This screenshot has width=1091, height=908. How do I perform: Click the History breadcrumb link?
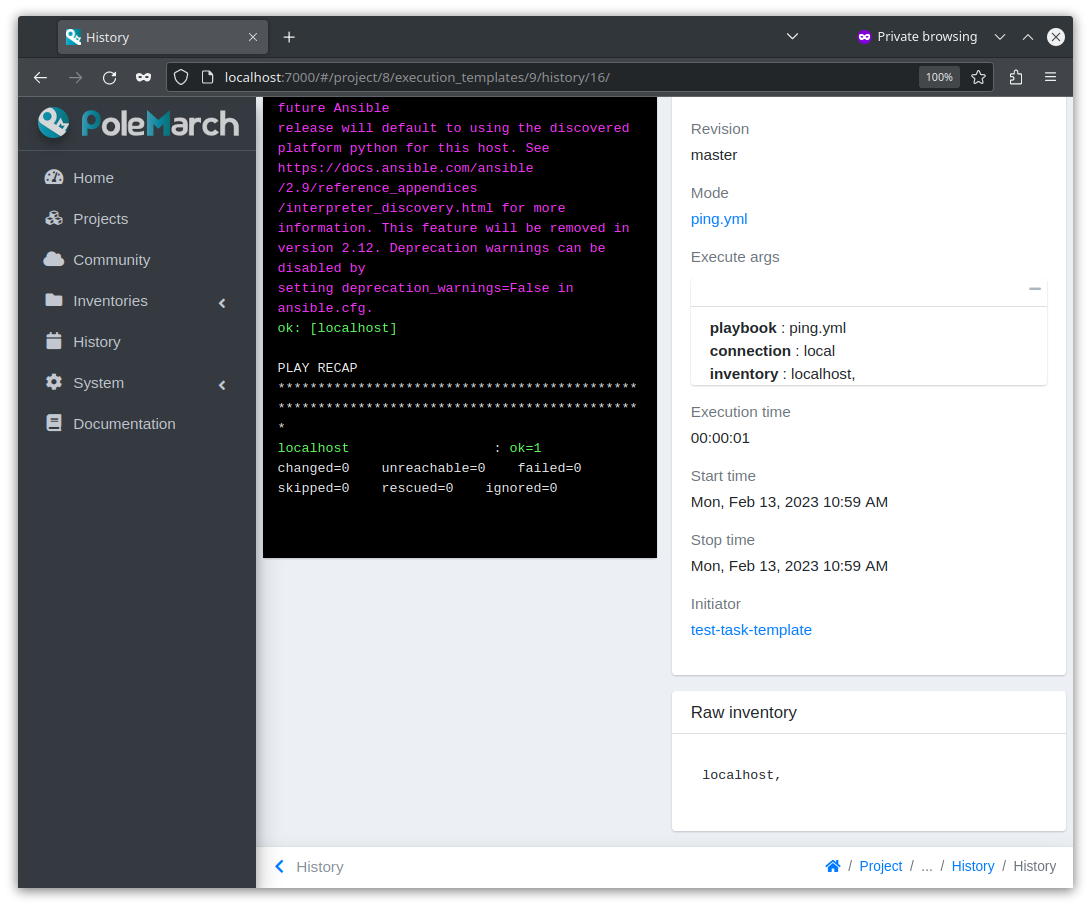coord(973,866)
